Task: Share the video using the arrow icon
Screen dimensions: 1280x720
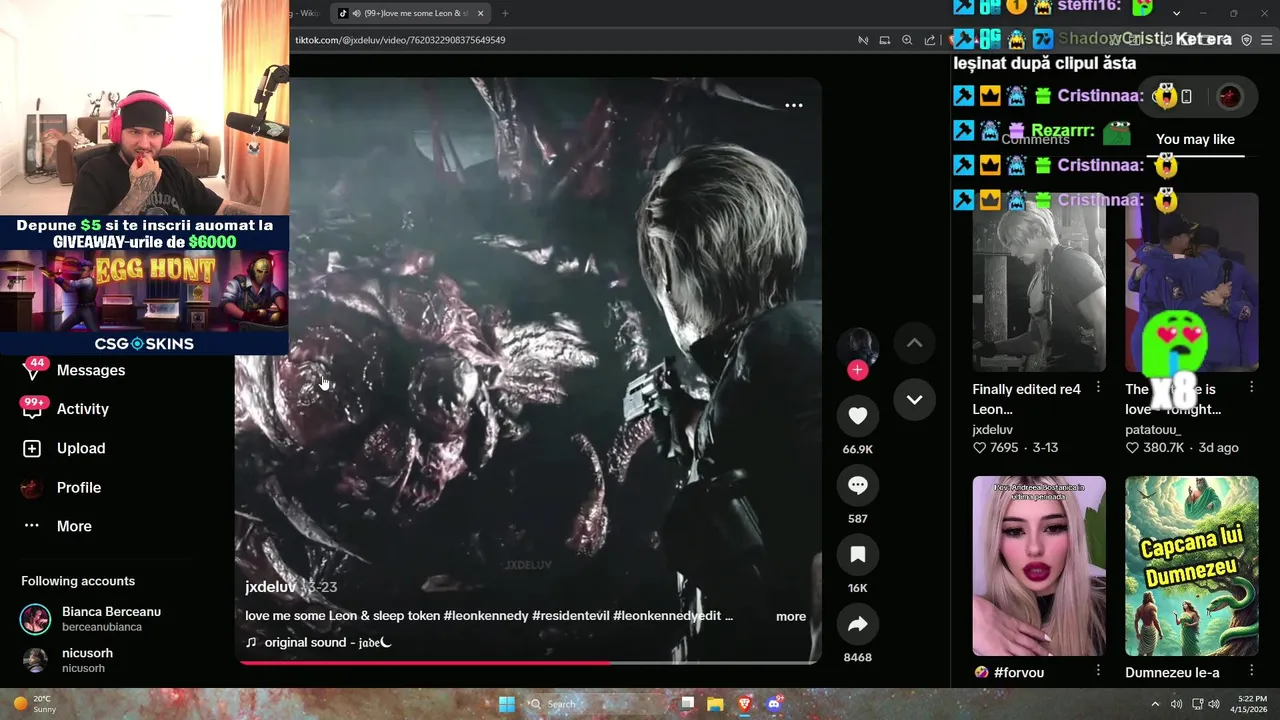Action: [x=857, y=624]
